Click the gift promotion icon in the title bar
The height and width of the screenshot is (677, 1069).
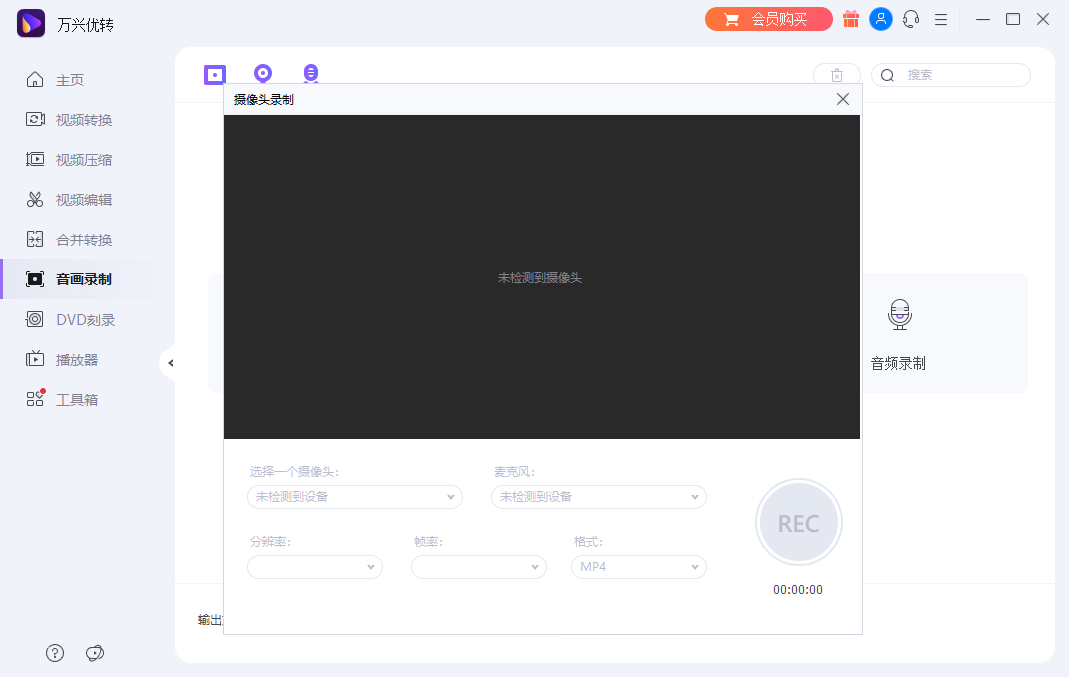851,19
